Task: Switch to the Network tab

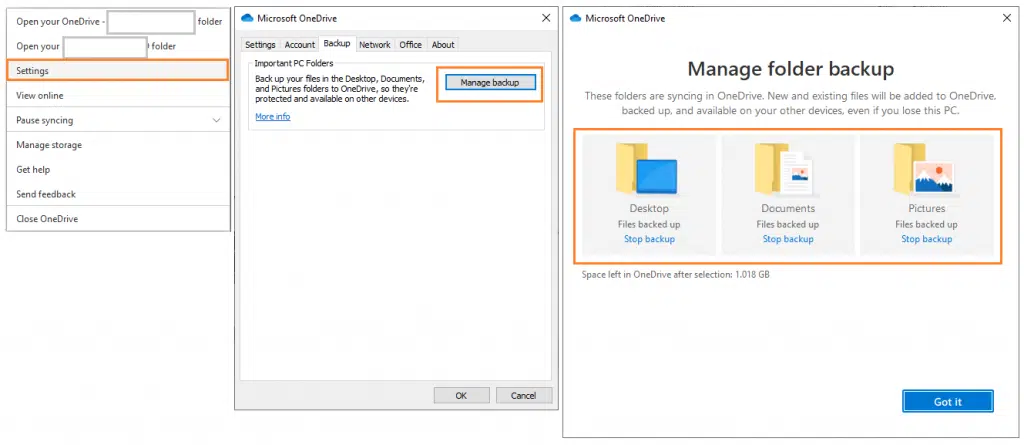Action: 375,45
